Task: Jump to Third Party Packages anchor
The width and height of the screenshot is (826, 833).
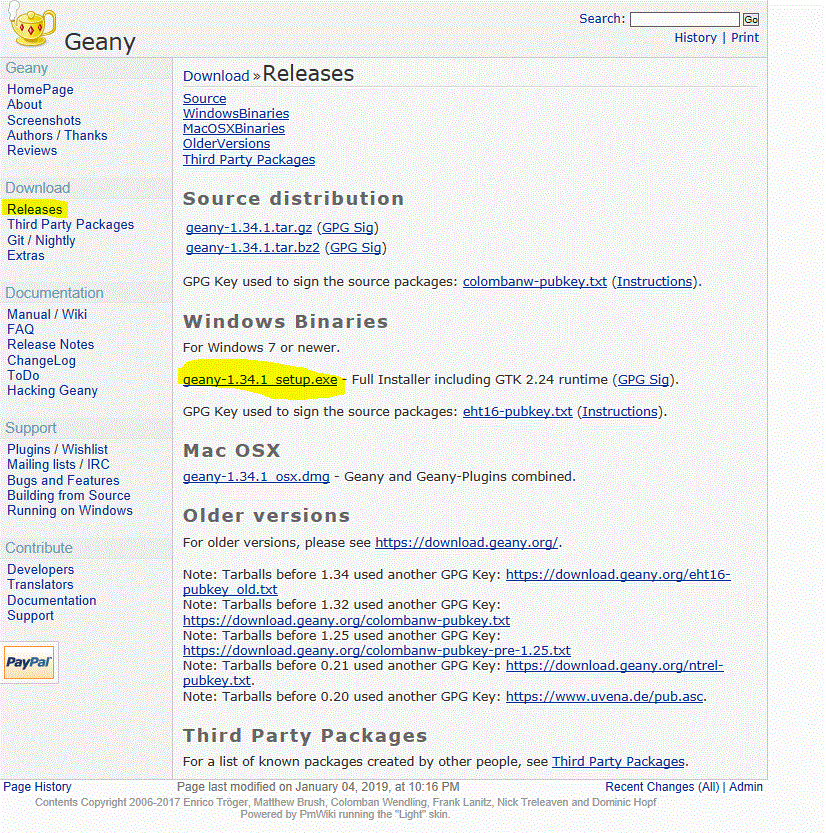Action: [x=249, y=159]
